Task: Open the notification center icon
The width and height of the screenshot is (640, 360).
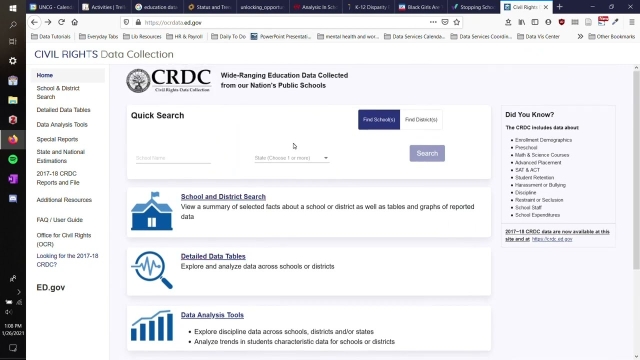Action: click(x=13, y=348)
